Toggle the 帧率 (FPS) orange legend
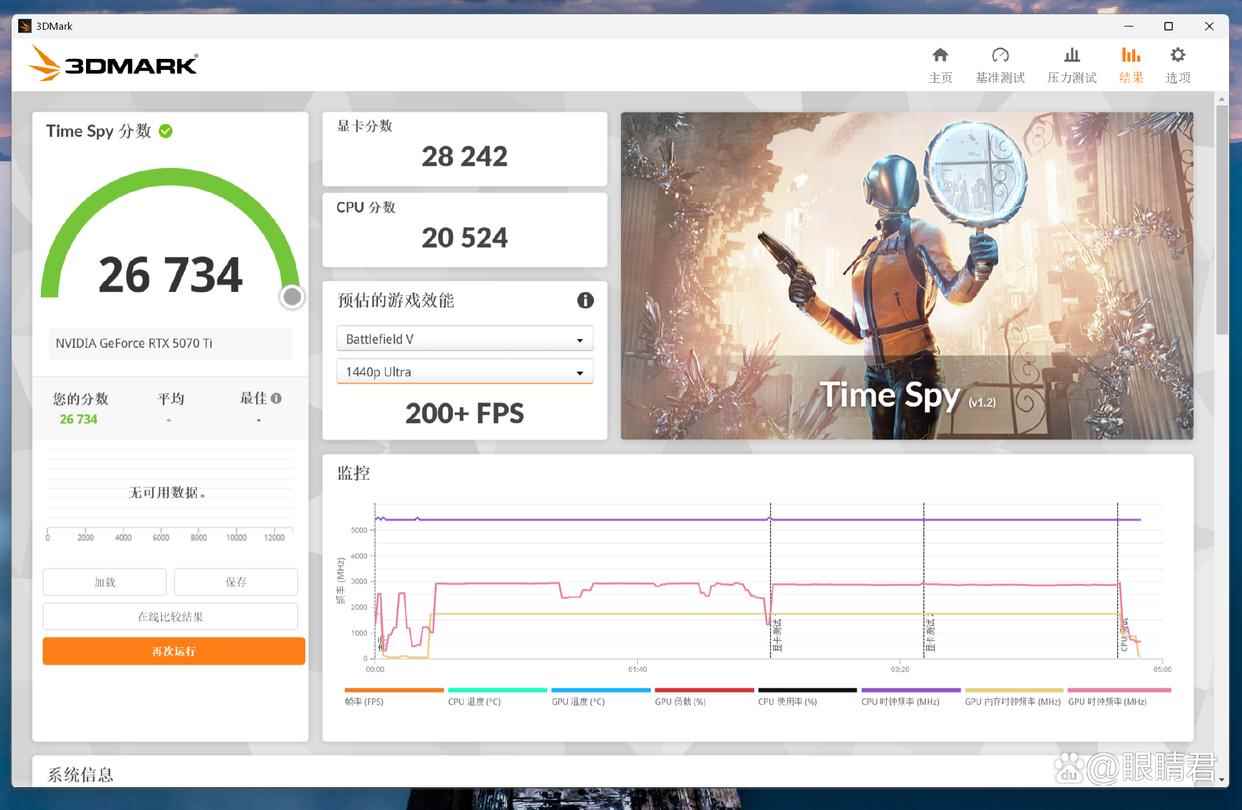The height and width of the screenshot is (810, 1242). [393, 697]
